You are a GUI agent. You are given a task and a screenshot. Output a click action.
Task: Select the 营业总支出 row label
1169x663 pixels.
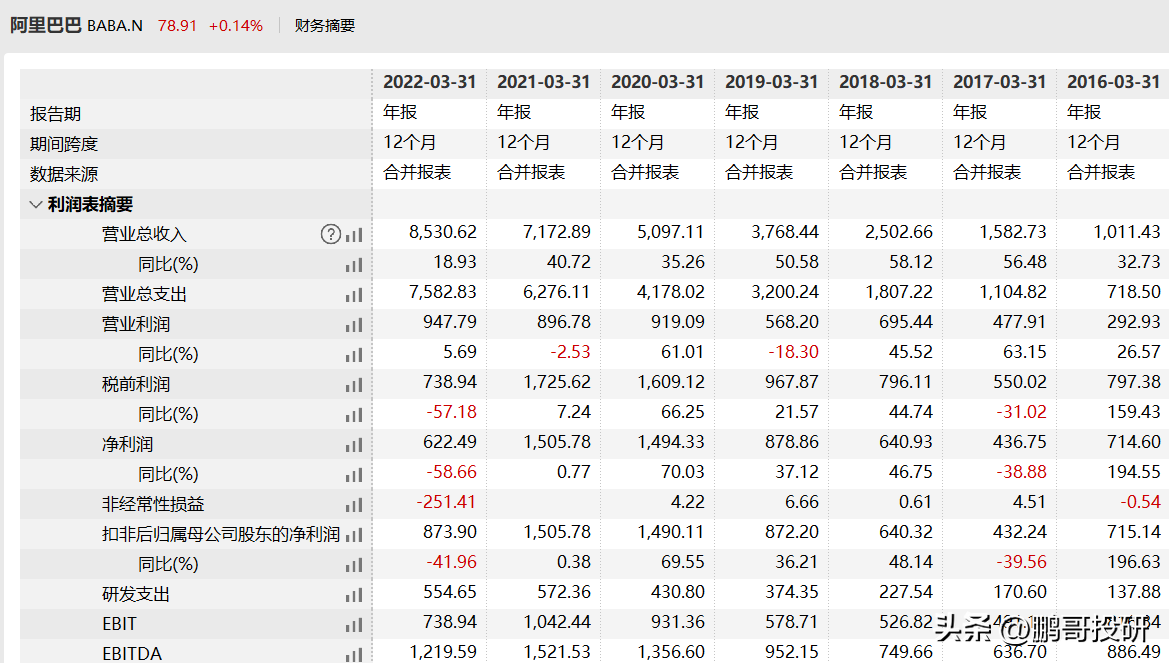coord(144,295)
